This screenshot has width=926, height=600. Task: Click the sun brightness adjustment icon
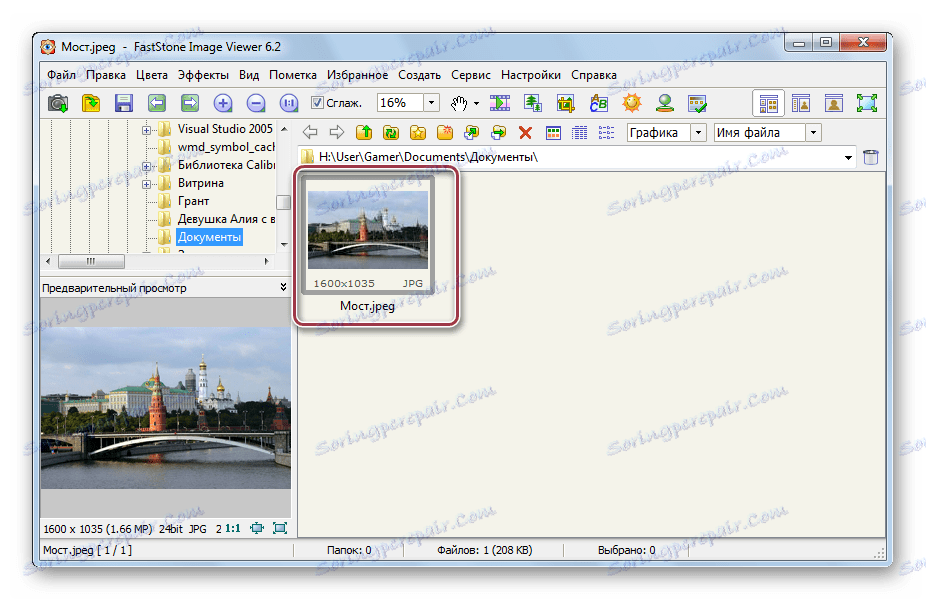(632, 103)
